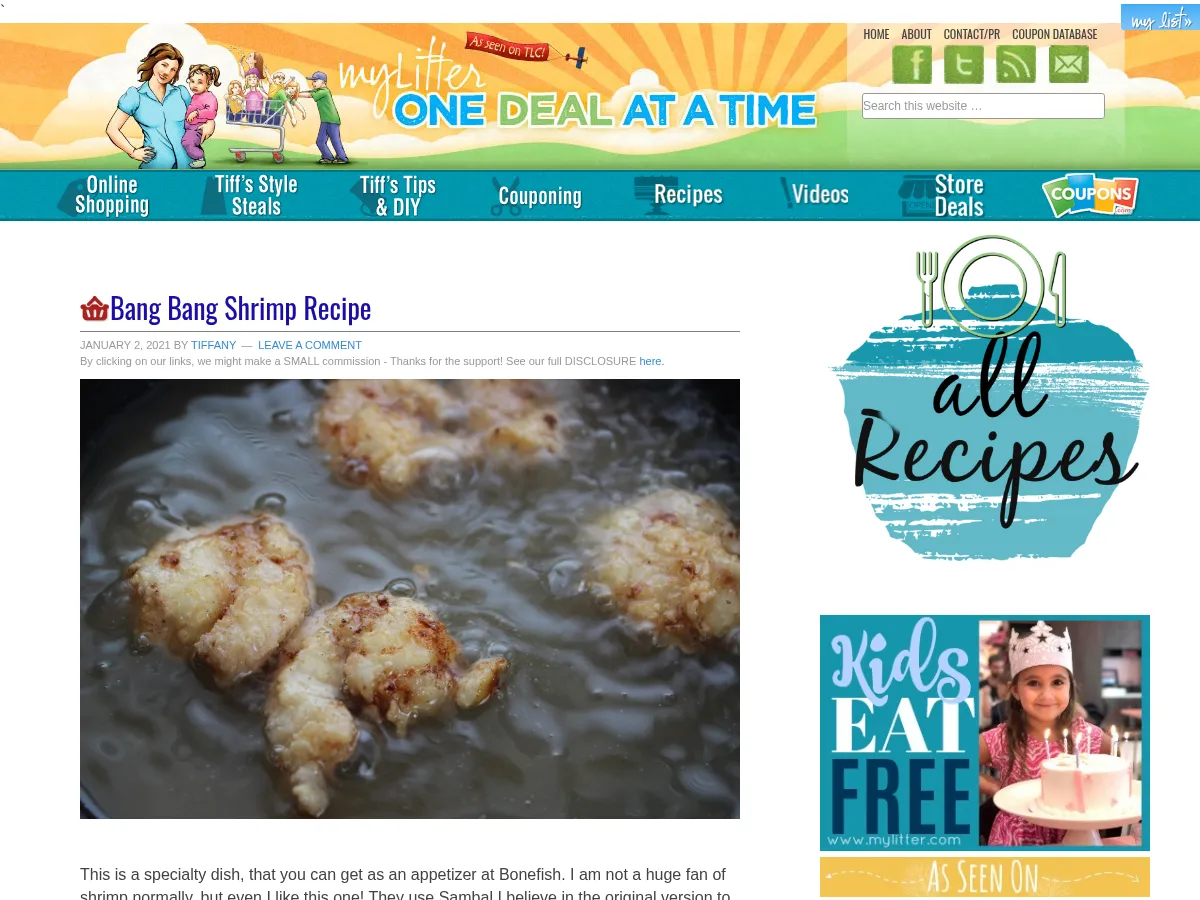Viewport: 1200px width, 900px height.
Task: Open the Recipes menu item
Action: (678, 195)
